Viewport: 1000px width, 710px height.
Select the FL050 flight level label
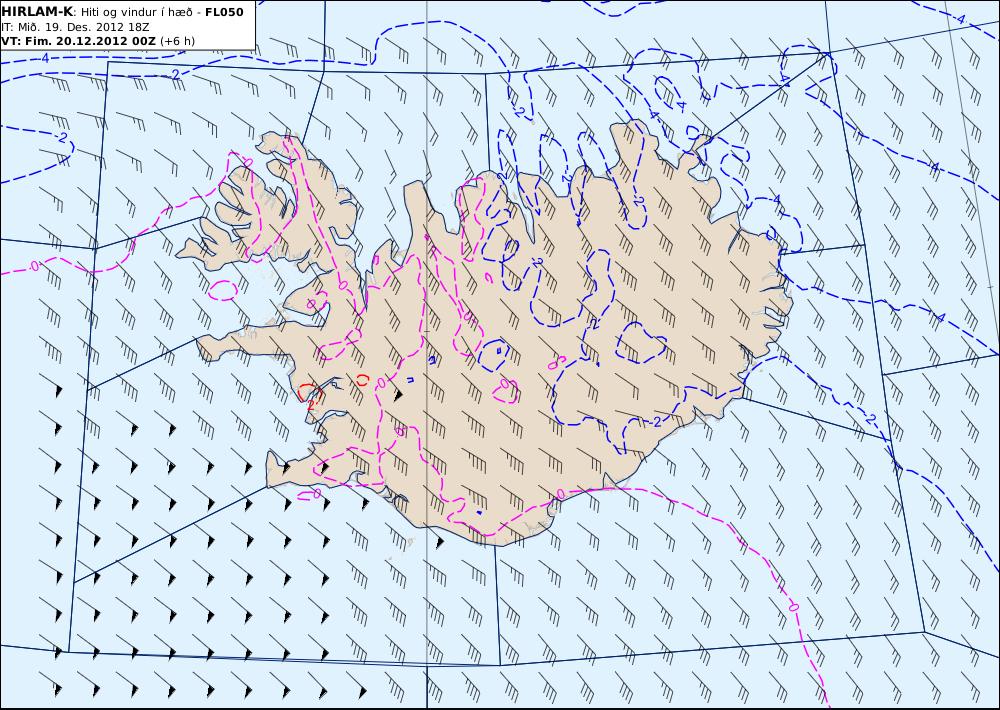pyautogui.click(x=224, y=12)
